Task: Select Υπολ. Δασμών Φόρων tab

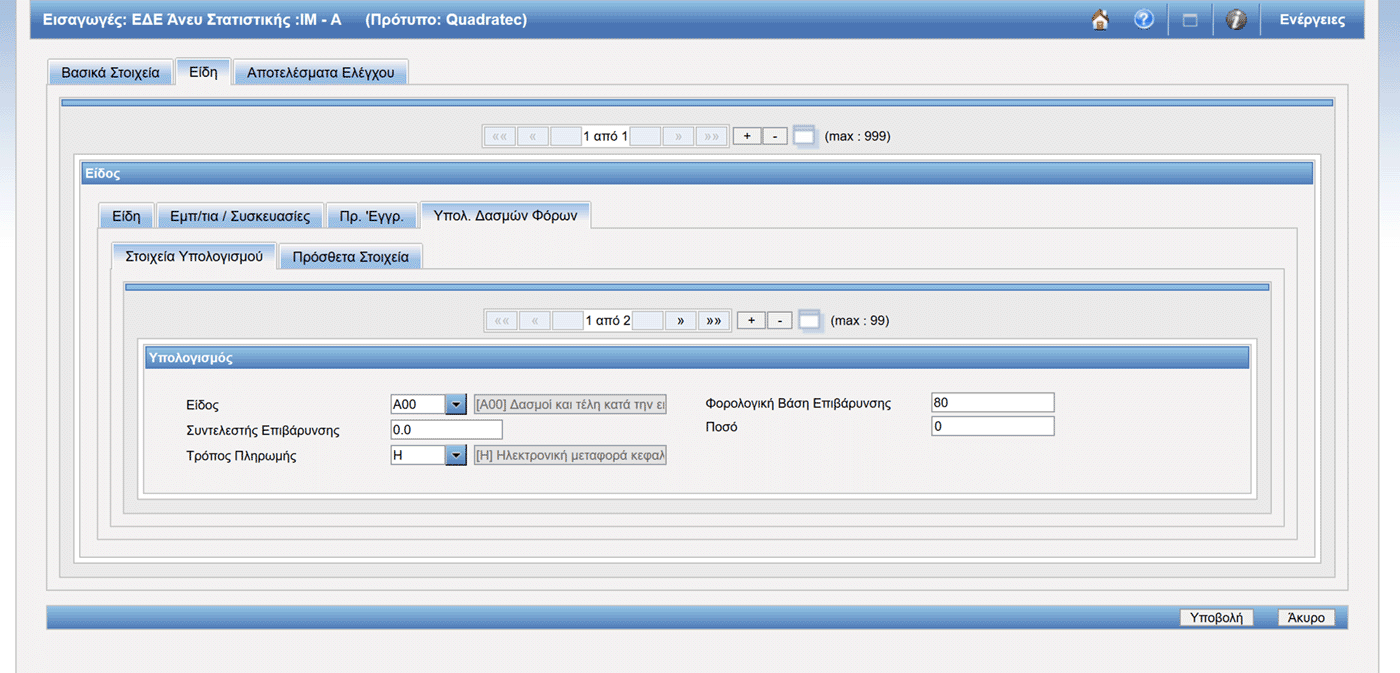Action: (x=505, y=215)
